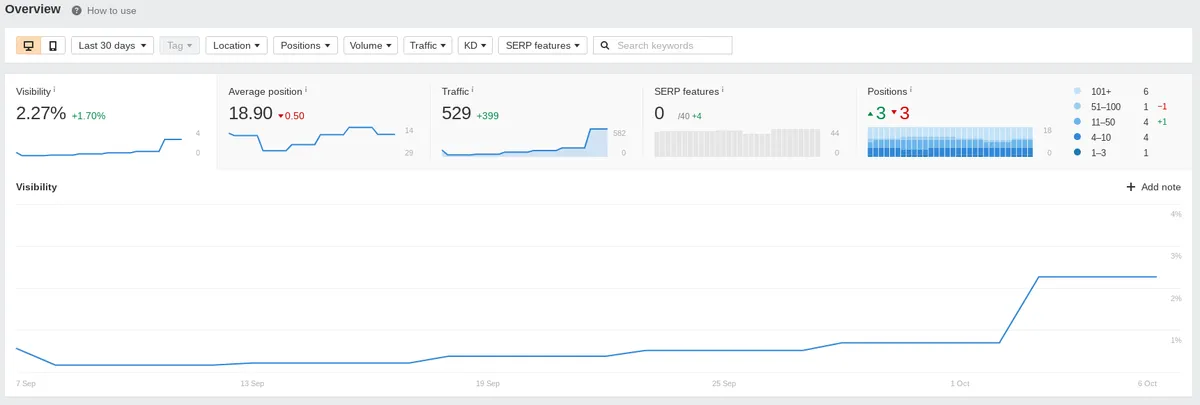
Task: Click the magnifier icon in keyword search
Action: [x=605, y=45]
